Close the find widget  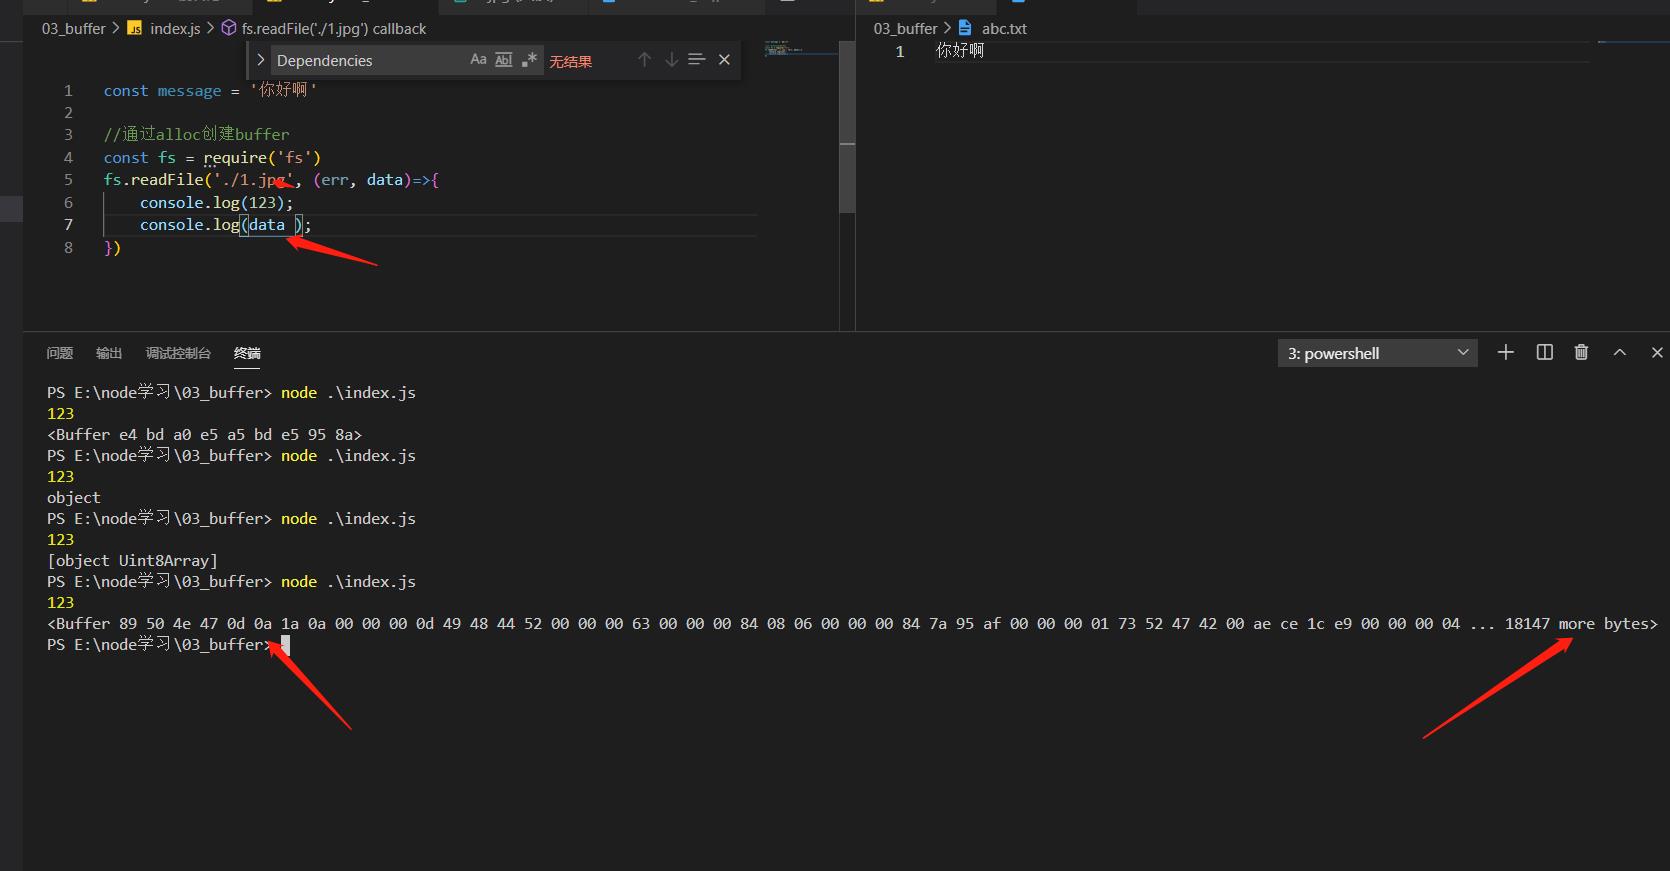(x=724, y=60)
